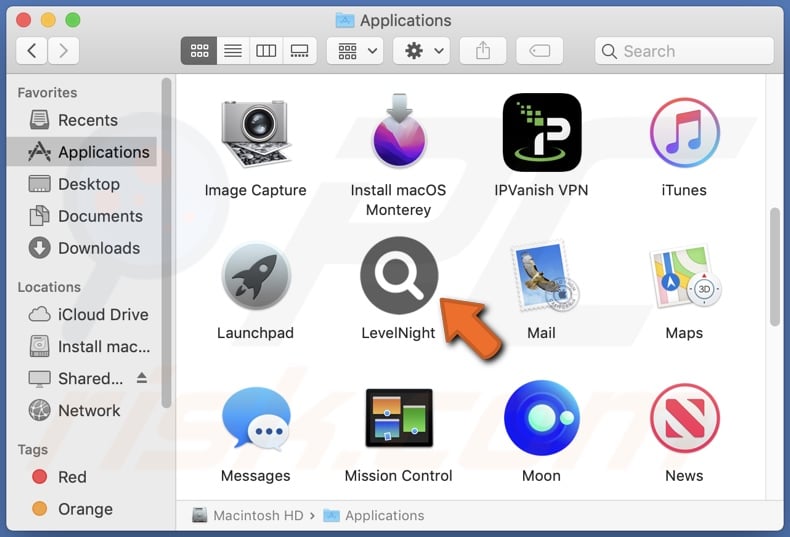Switch to list view
The image size is (790, 537).
[x=233, y=51]
